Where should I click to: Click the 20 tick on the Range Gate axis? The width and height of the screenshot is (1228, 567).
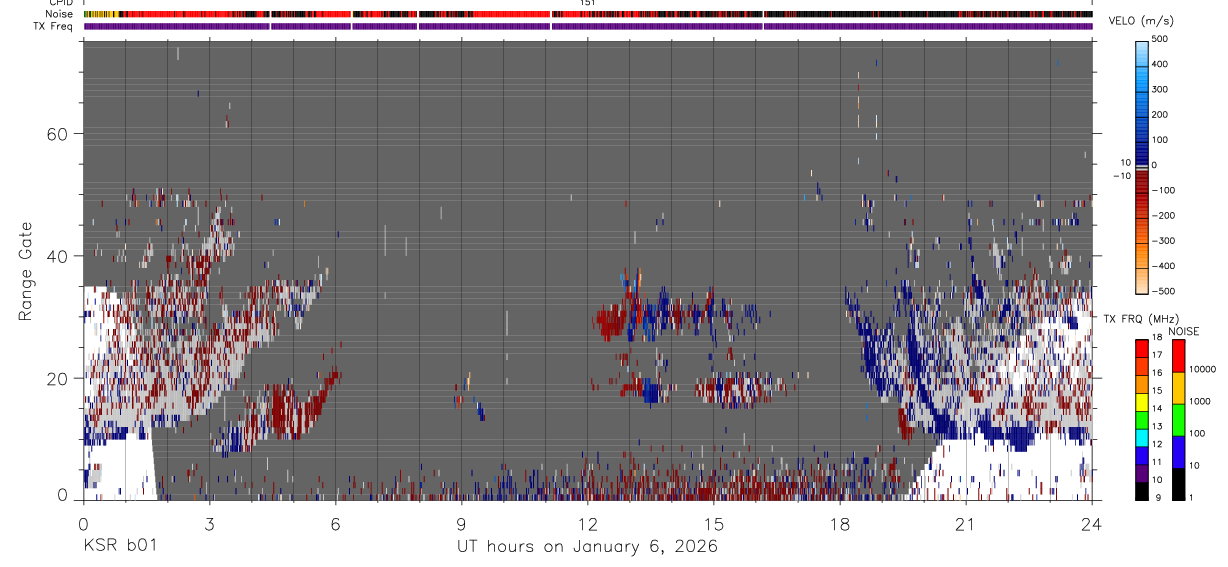pos(58,378)
